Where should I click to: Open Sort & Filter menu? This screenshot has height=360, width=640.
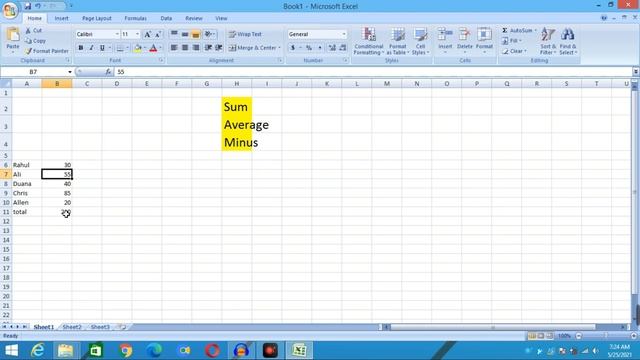pos(548,41)
